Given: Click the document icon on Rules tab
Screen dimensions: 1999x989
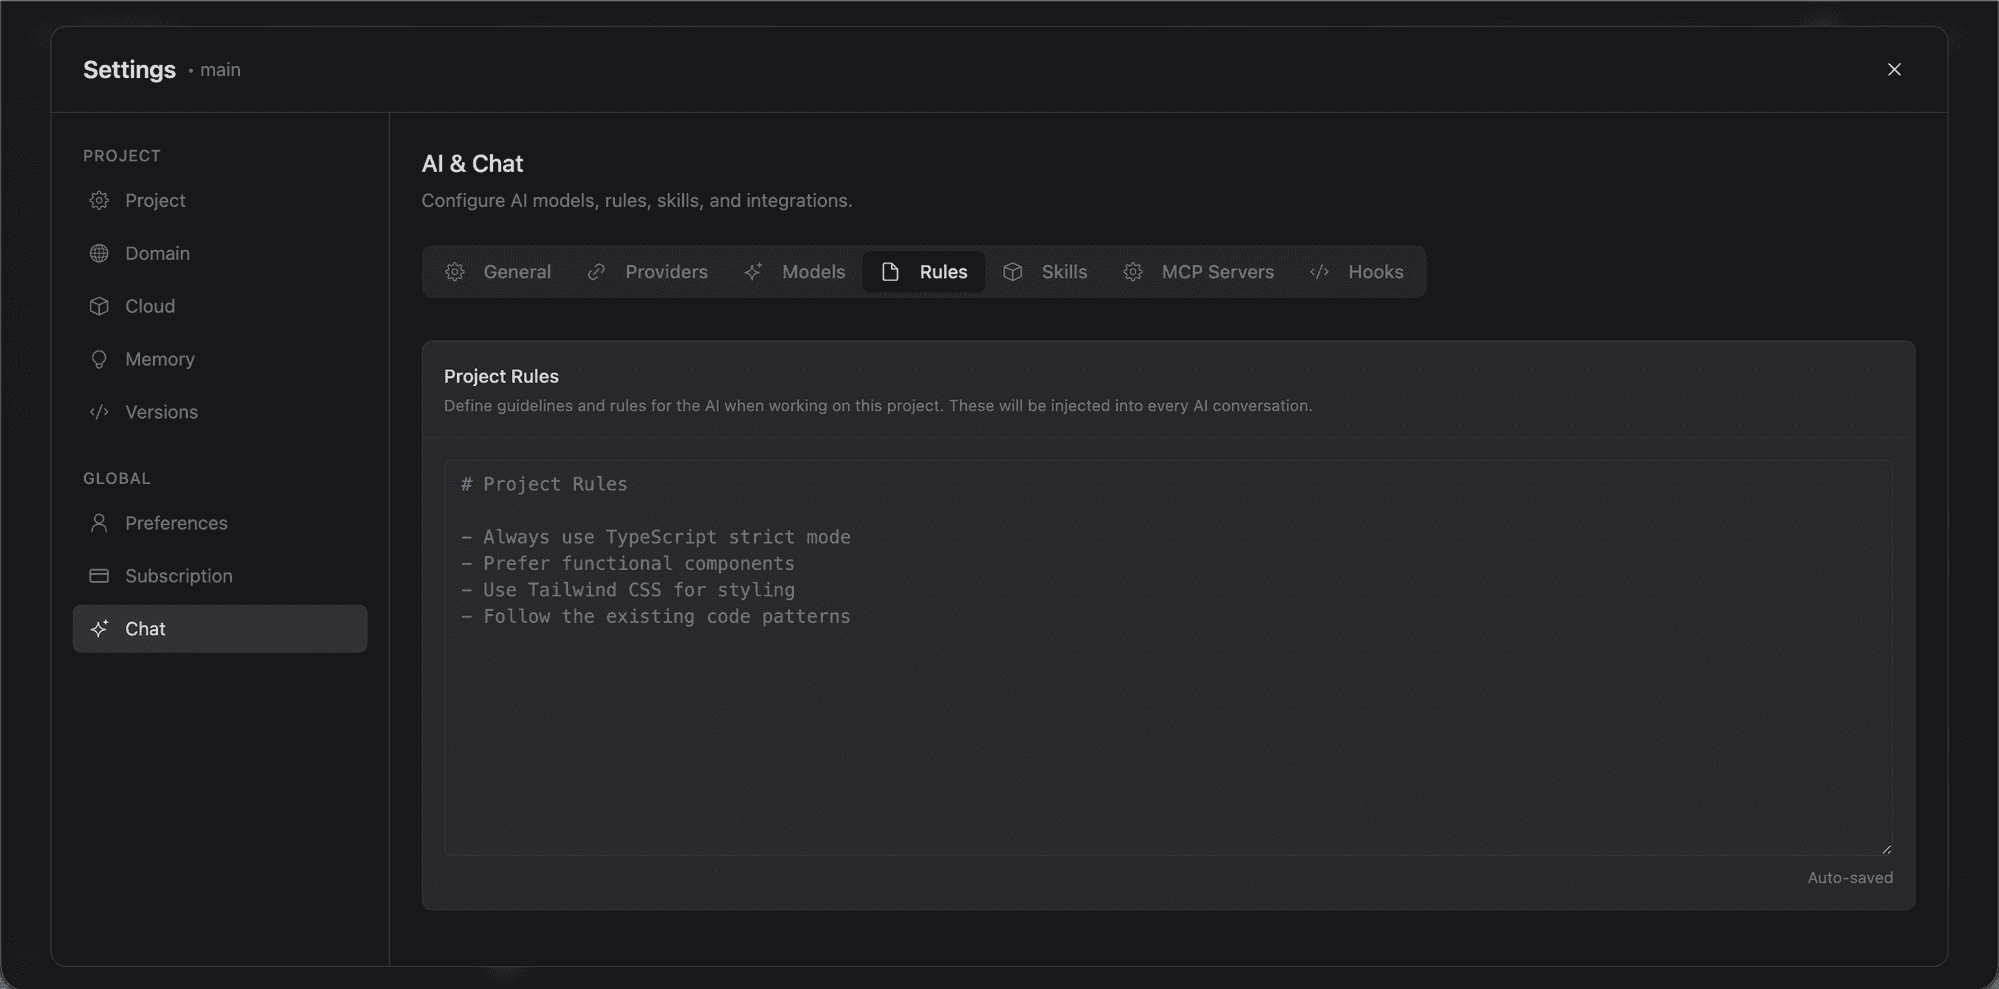Looking at the screenshot, I should pyautogui.click(x=890, y=272).
